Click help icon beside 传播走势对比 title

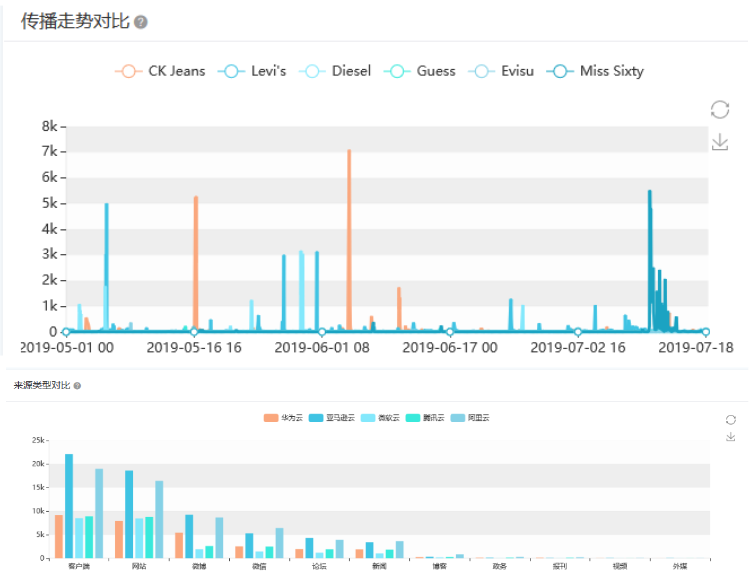tap(141, 22)
